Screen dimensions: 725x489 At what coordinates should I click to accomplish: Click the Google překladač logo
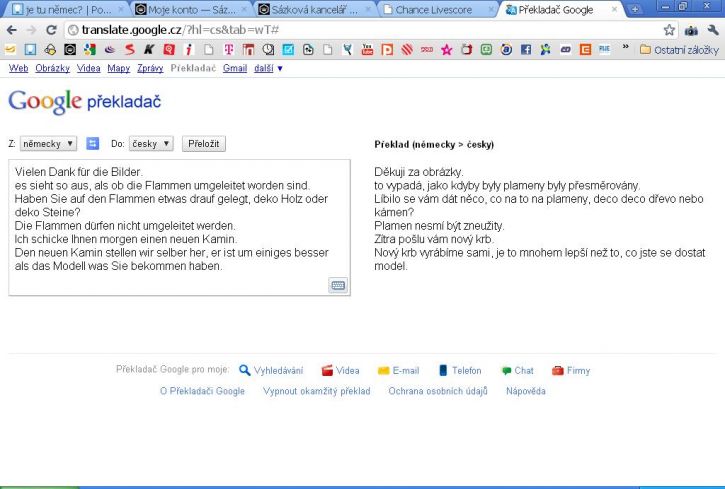pyautogui.click(x=85, y=101)
